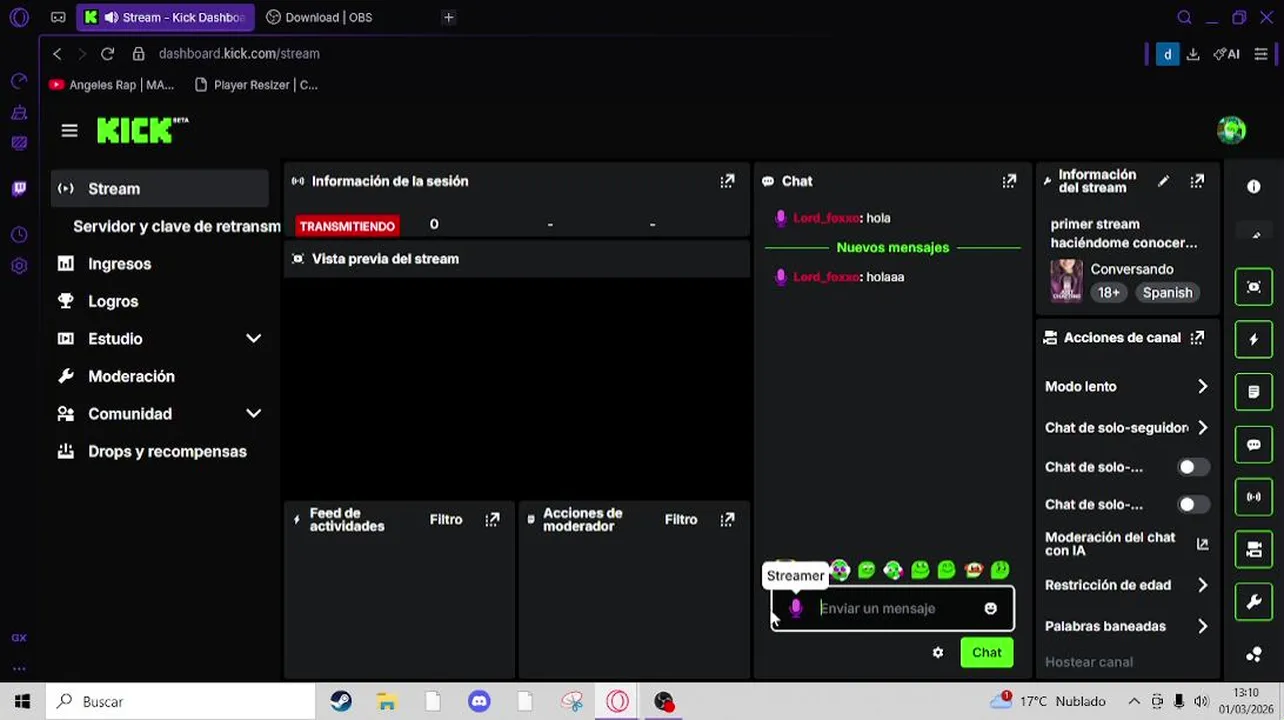Toggle the lightning activity feed widget
Screen dimensions: 1284x720
pyautogui.click(x=1254, y=340)
